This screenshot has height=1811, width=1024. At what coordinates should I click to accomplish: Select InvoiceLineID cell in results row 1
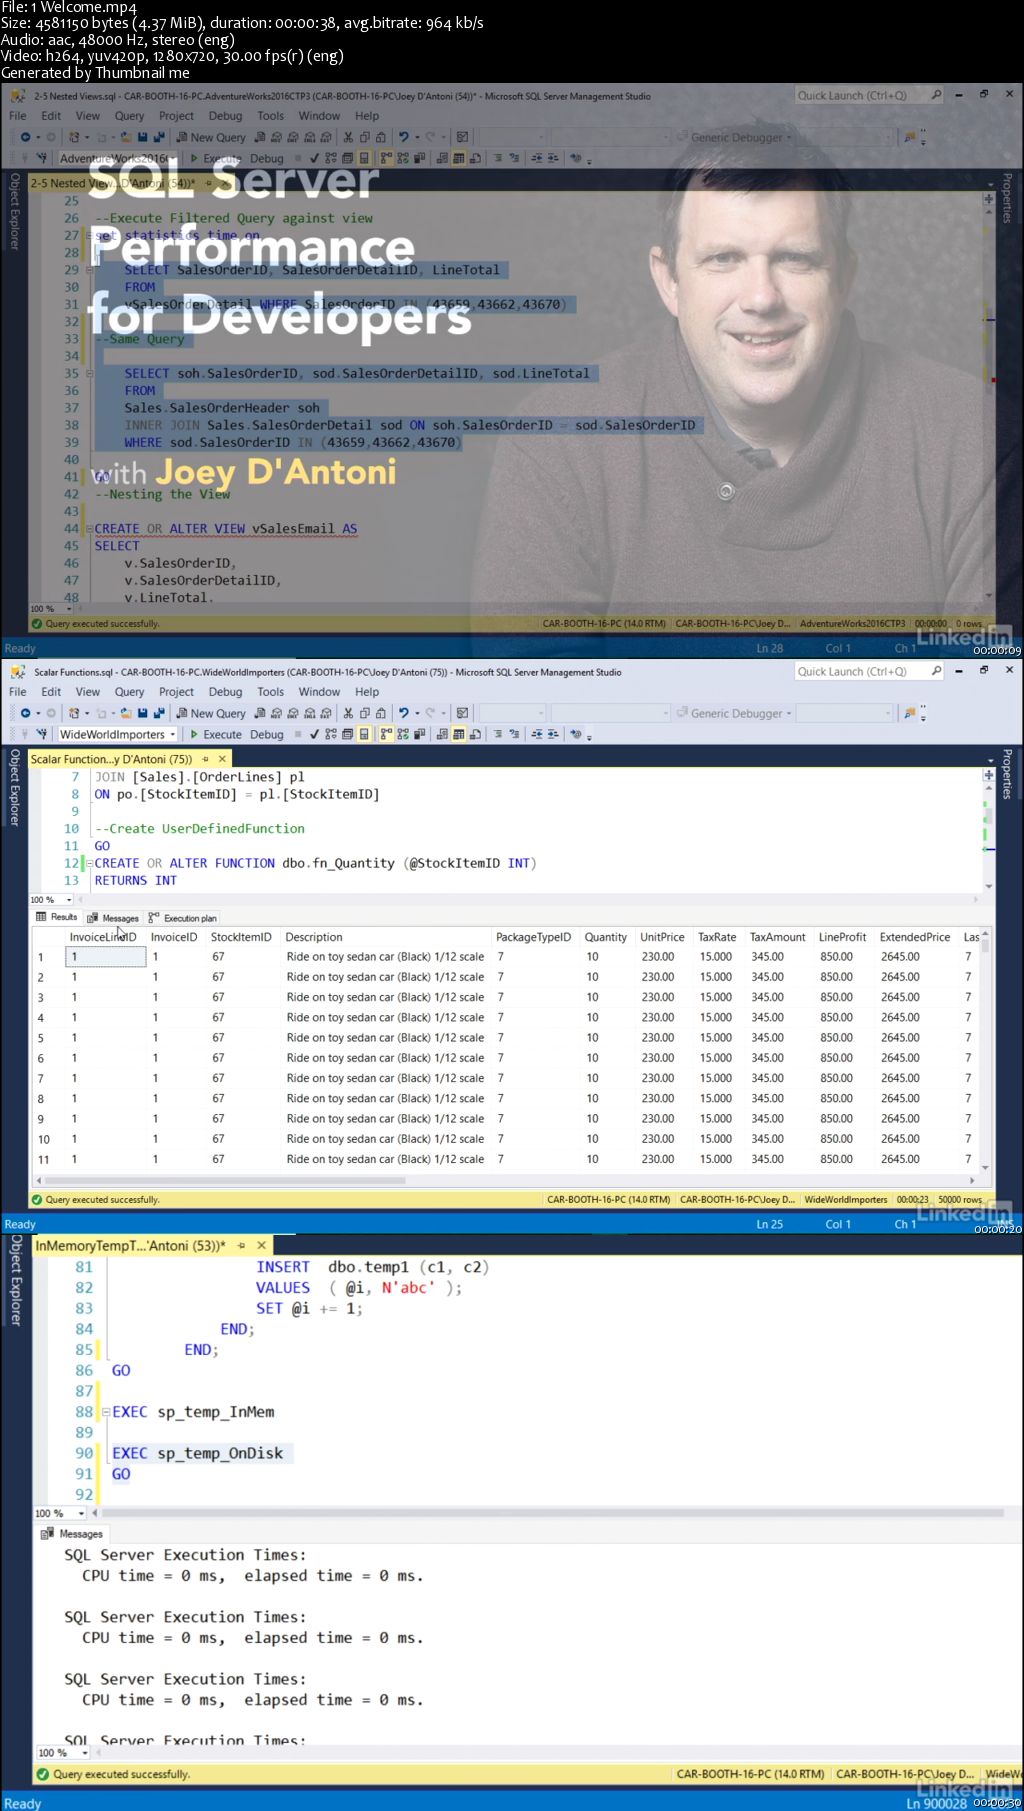pos(106,957)
